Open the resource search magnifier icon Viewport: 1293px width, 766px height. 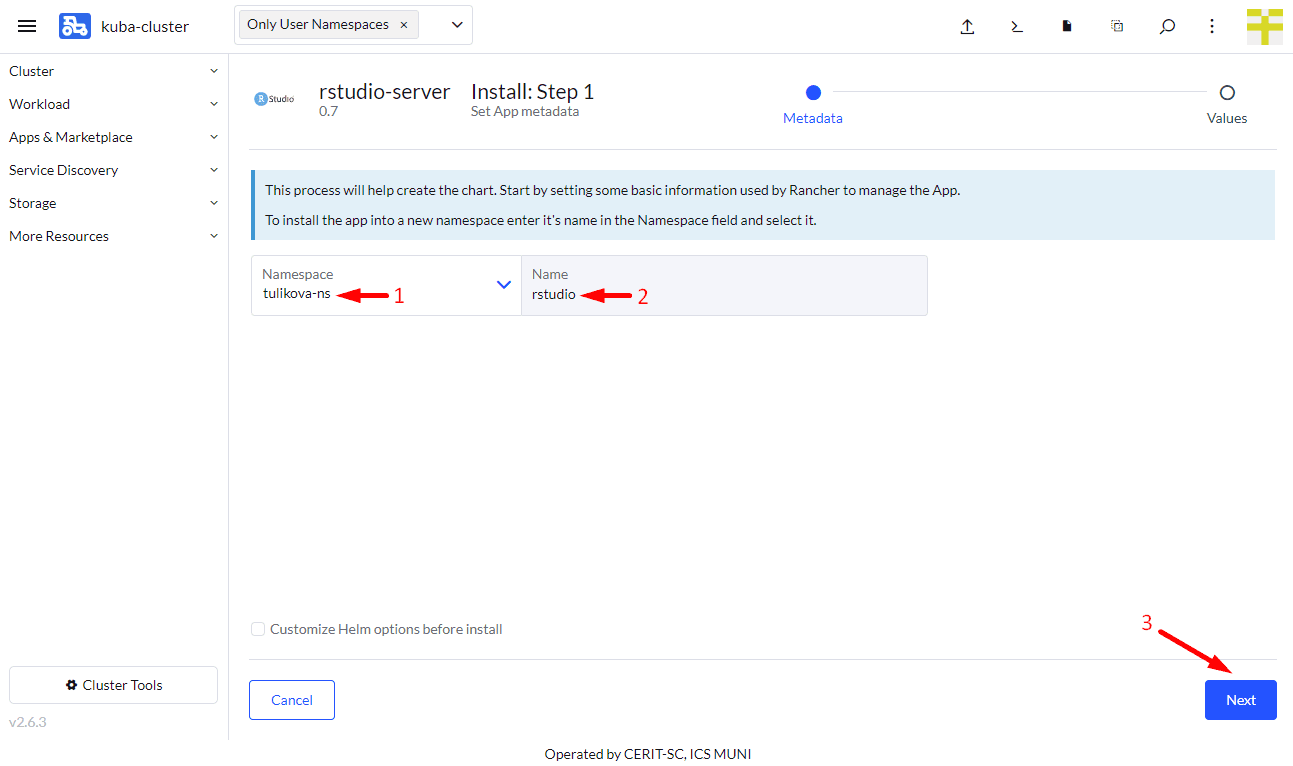click(x=1167, y=27)
